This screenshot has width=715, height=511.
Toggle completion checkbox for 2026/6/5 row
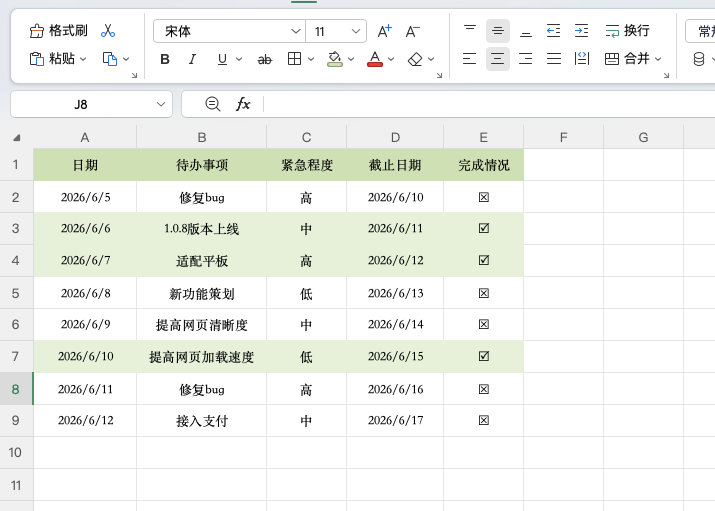pos(484,197)
